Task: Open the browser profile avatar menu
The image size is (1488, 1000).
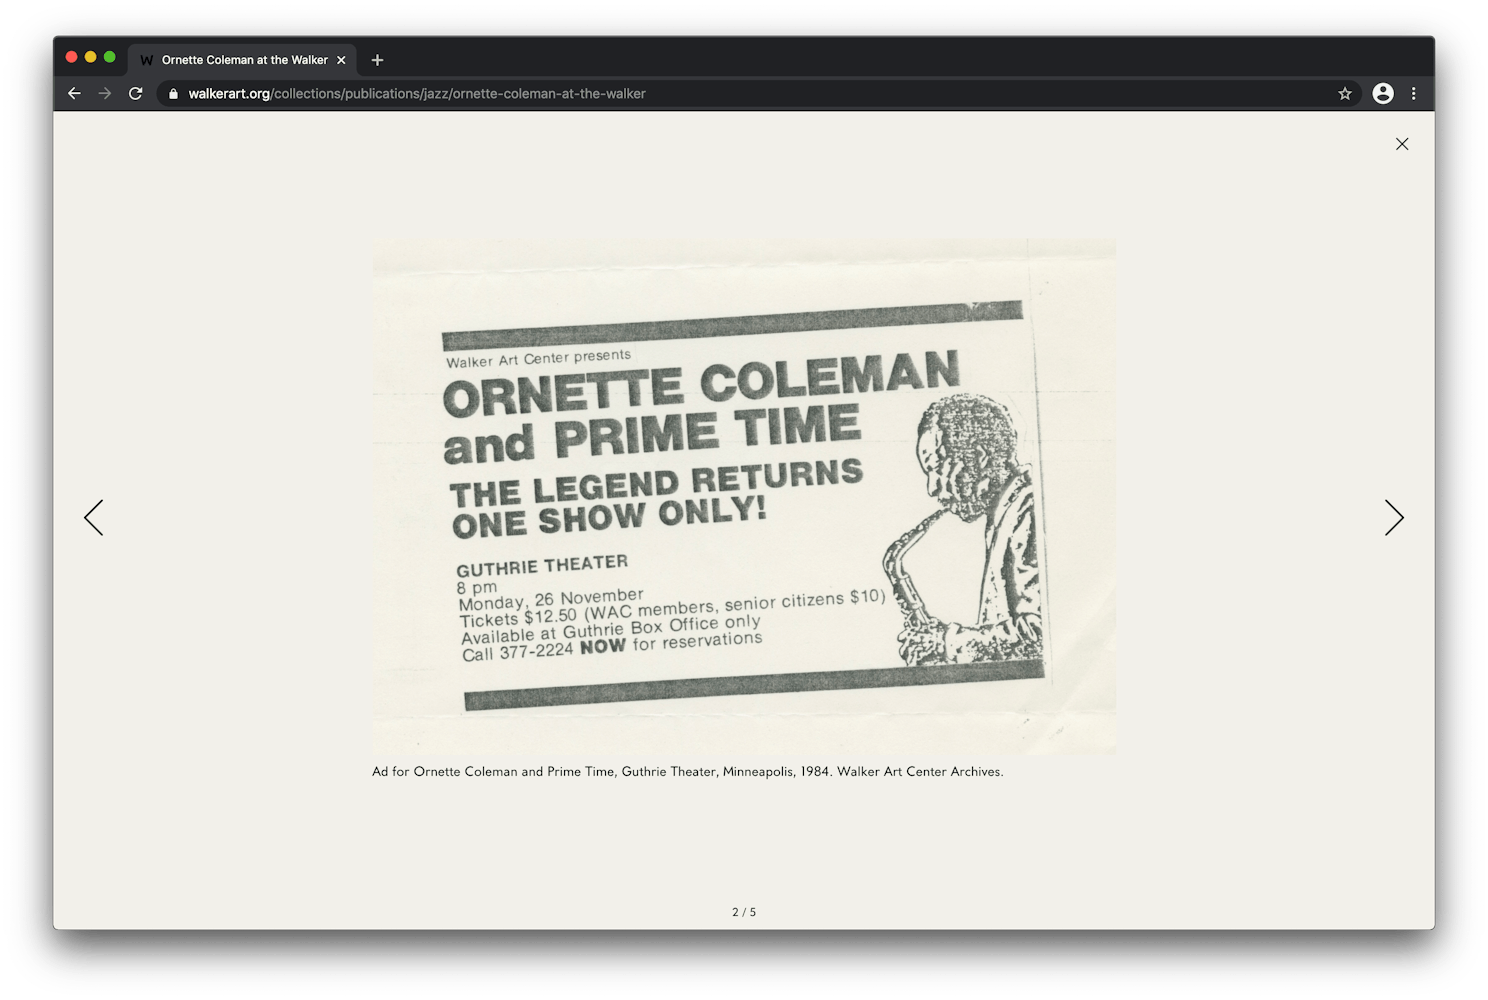Action: pos(1383,93)
